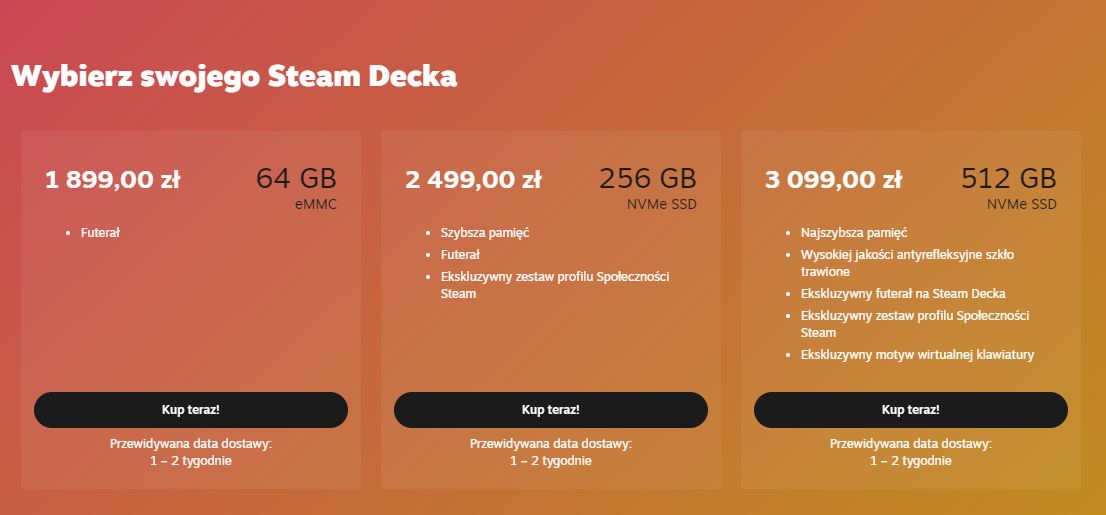Click the 3 099,00 zł price
1106x515 pixels.
(833, 180)
